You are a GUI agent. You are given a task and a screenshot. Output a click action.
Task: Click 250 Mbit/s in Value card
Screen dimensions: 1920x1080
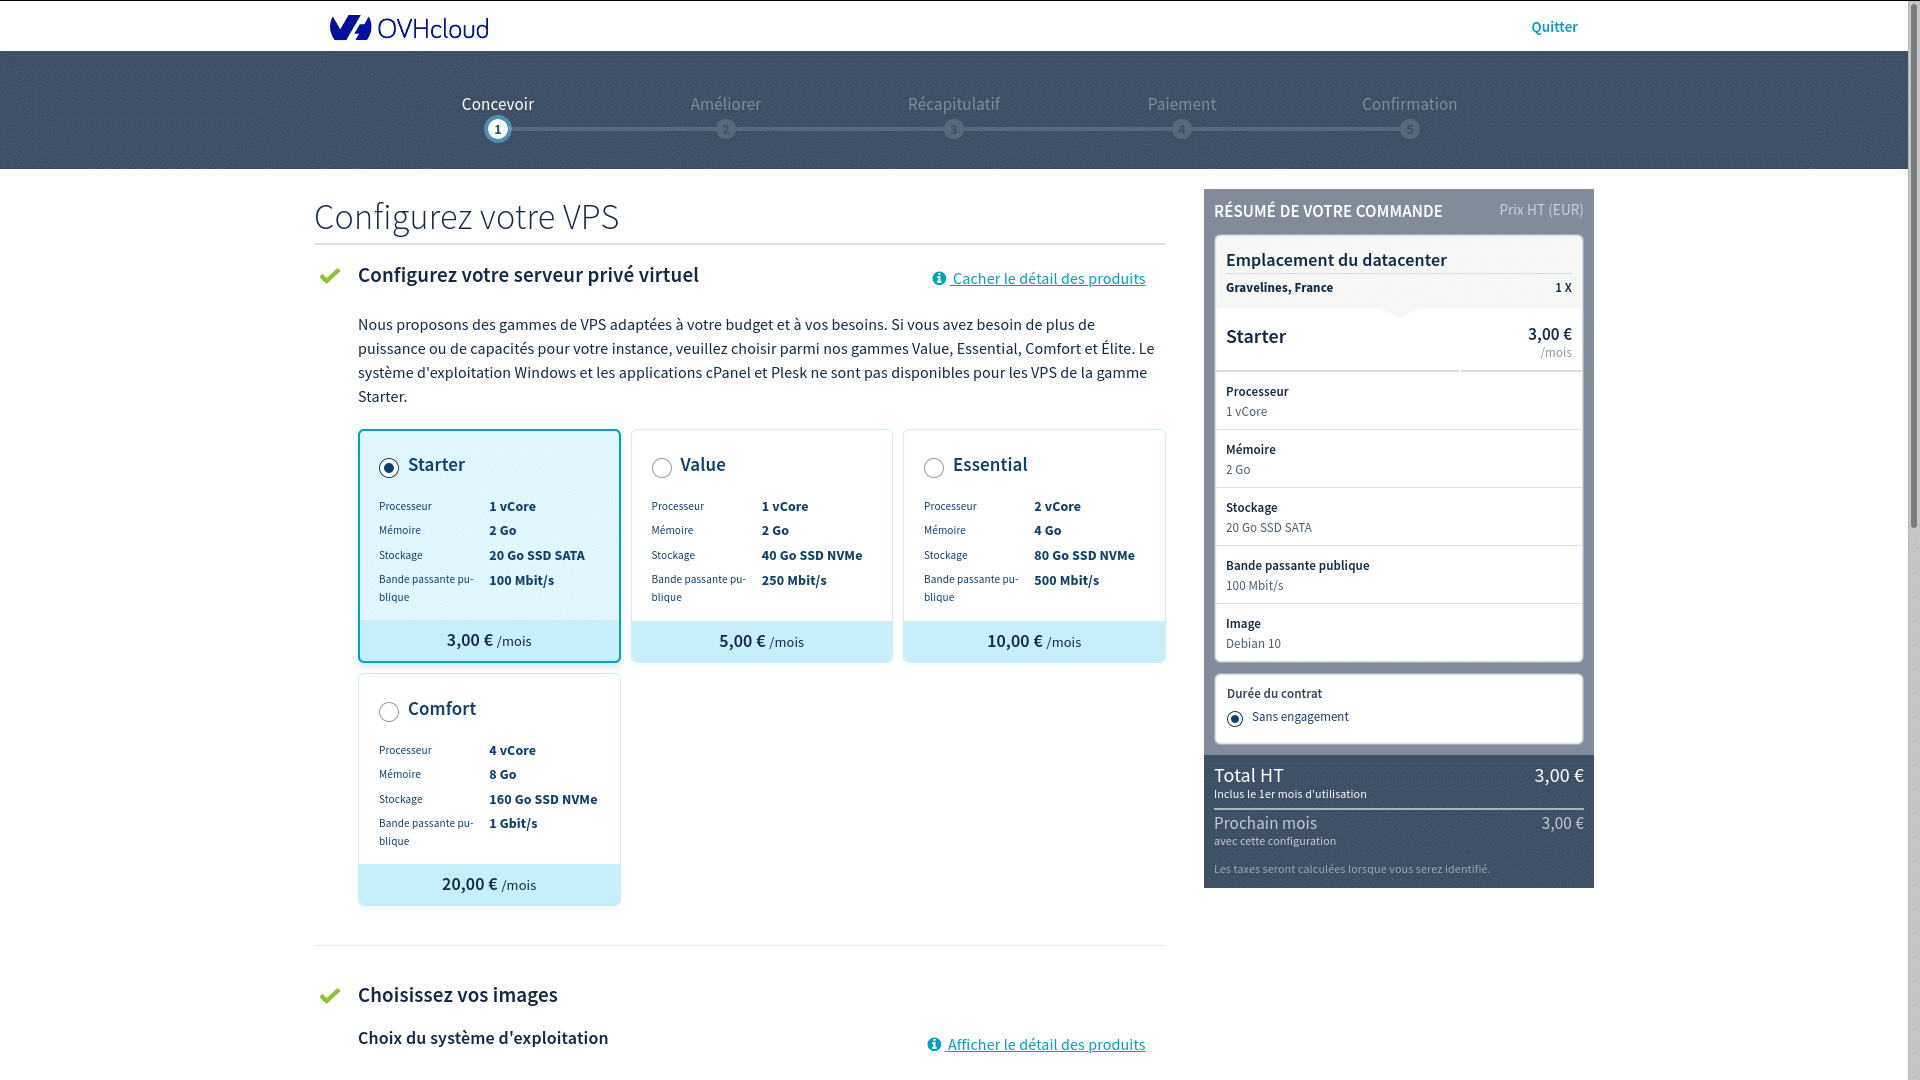[794, 581]
